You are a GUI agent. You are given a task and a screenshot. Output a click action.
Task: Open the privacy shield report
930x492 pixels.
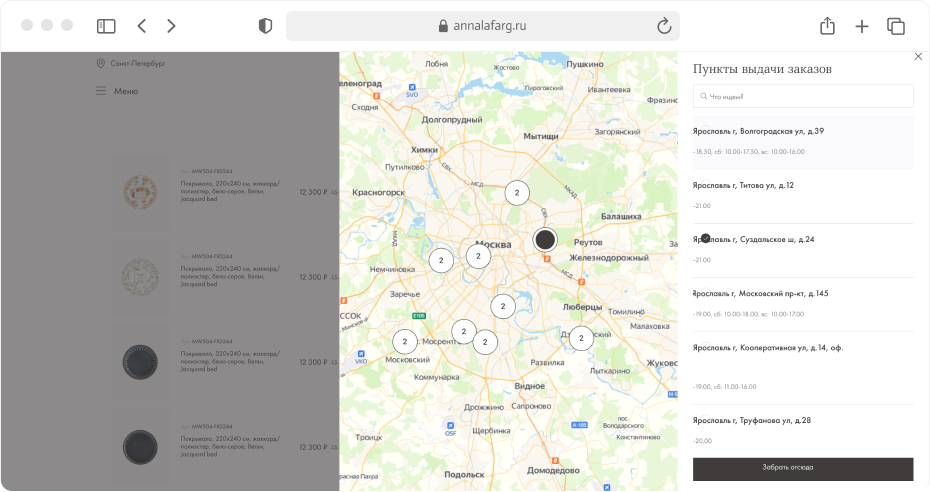point(265,26)
